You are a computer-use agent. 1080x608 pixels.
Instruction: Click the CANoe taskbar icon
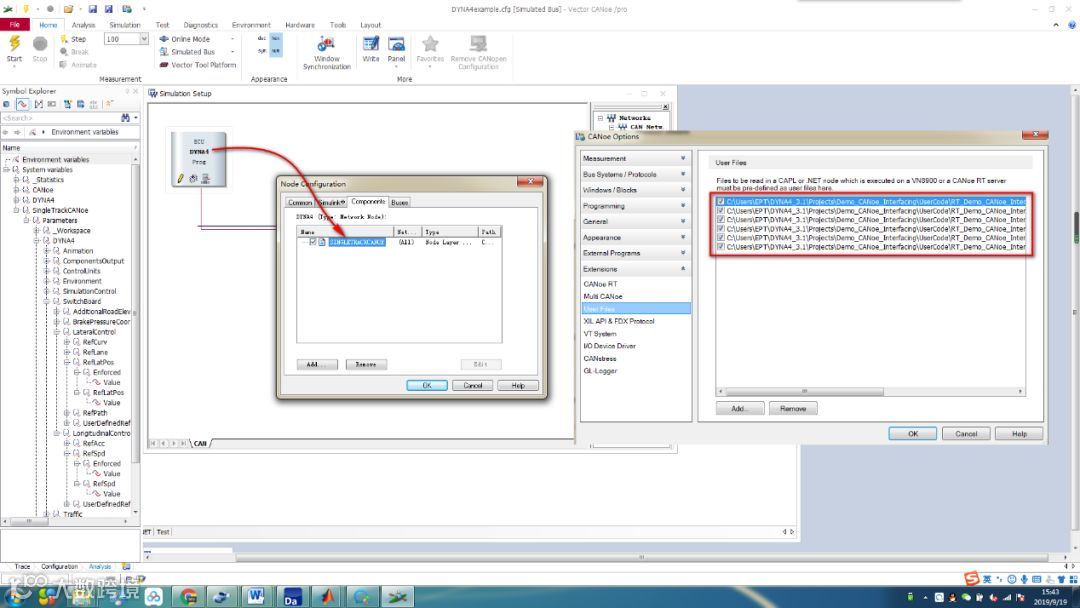click(397, 596)
